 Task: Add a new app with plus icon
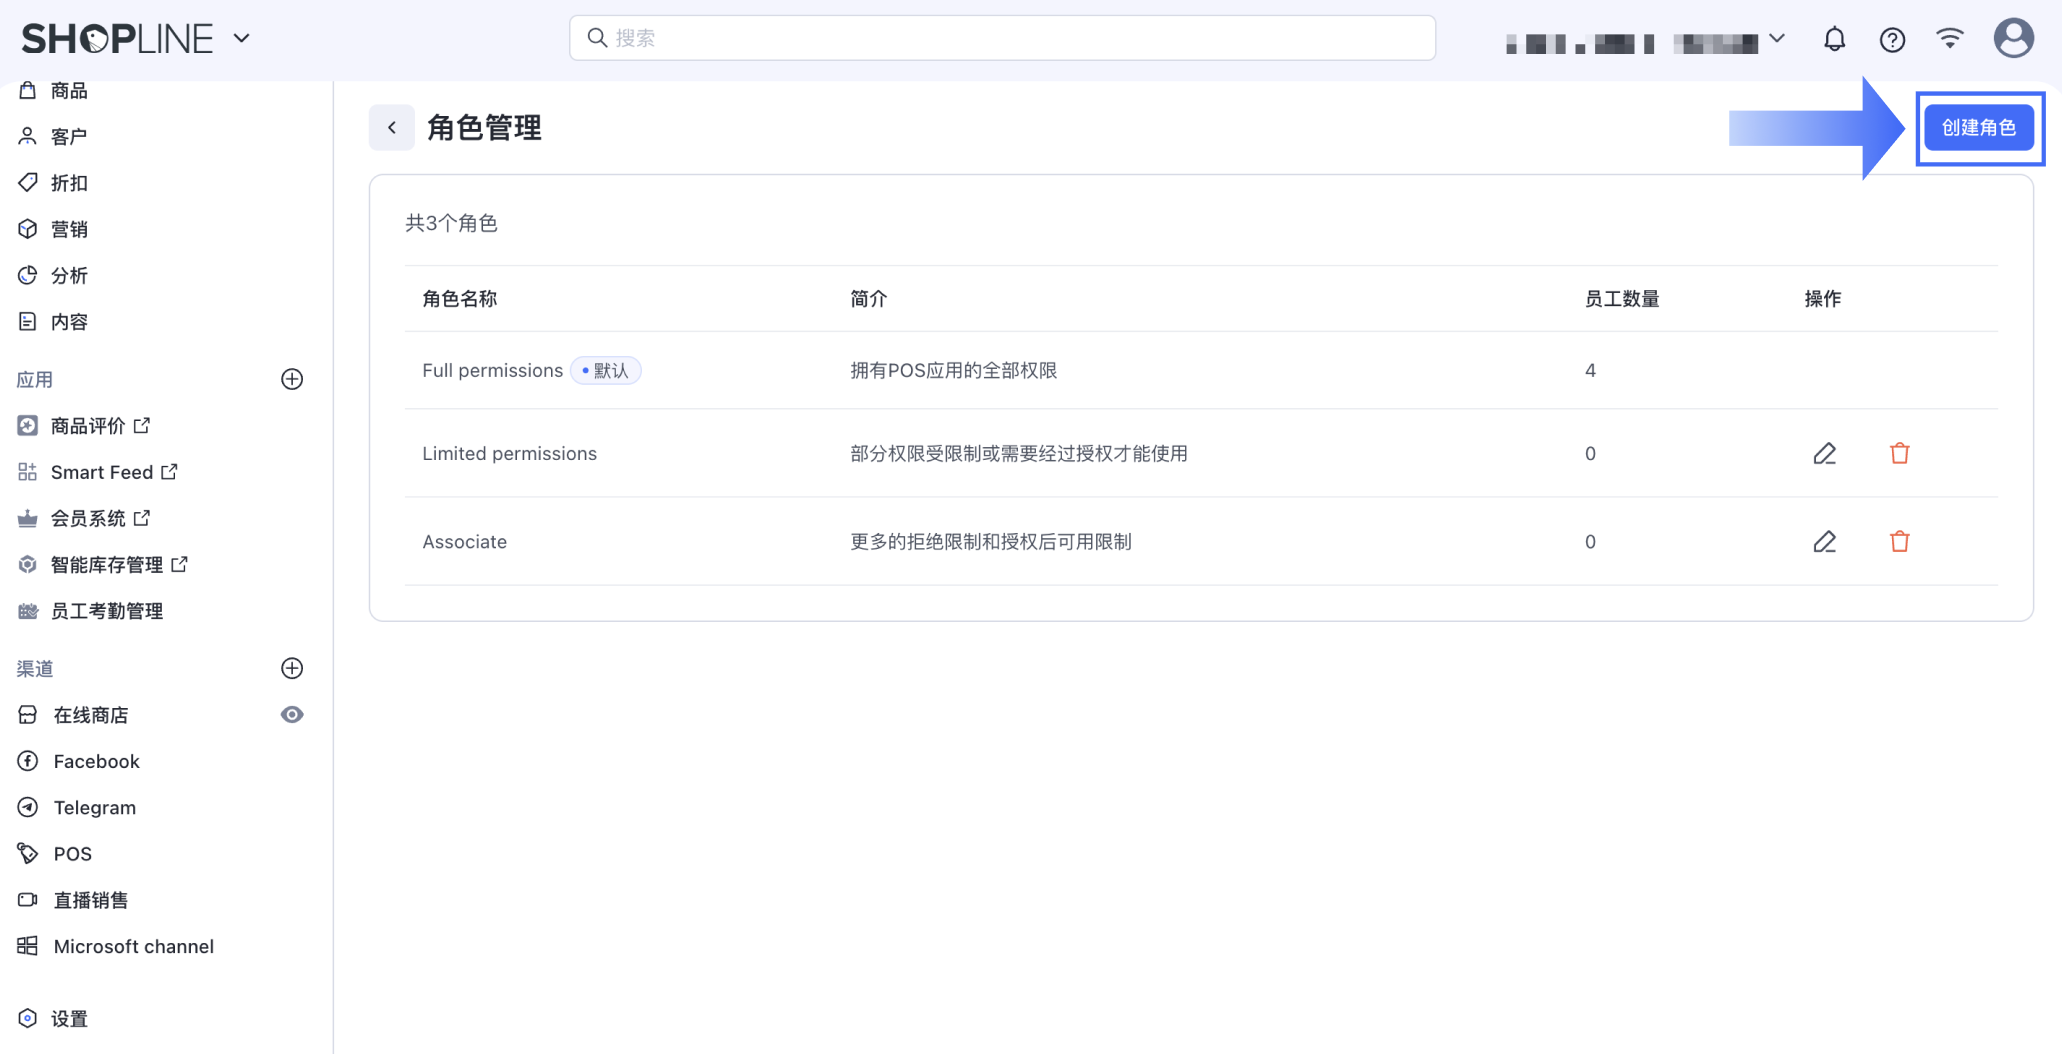click(x=292, y=380)
